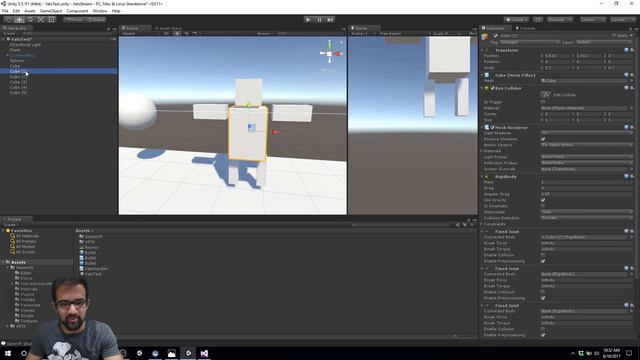Select the Hand tool in Unity toolbar

click(x=8, y=19)
